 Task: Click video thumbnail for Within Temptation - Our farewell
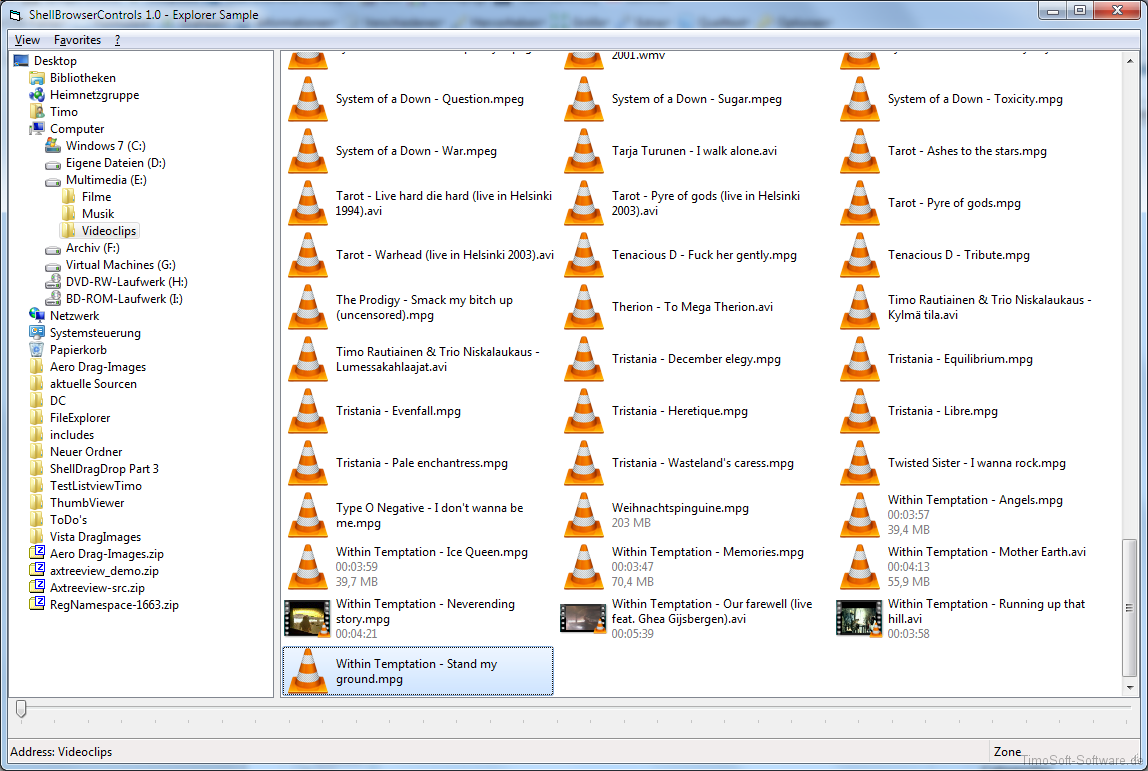tap(584, 619)
